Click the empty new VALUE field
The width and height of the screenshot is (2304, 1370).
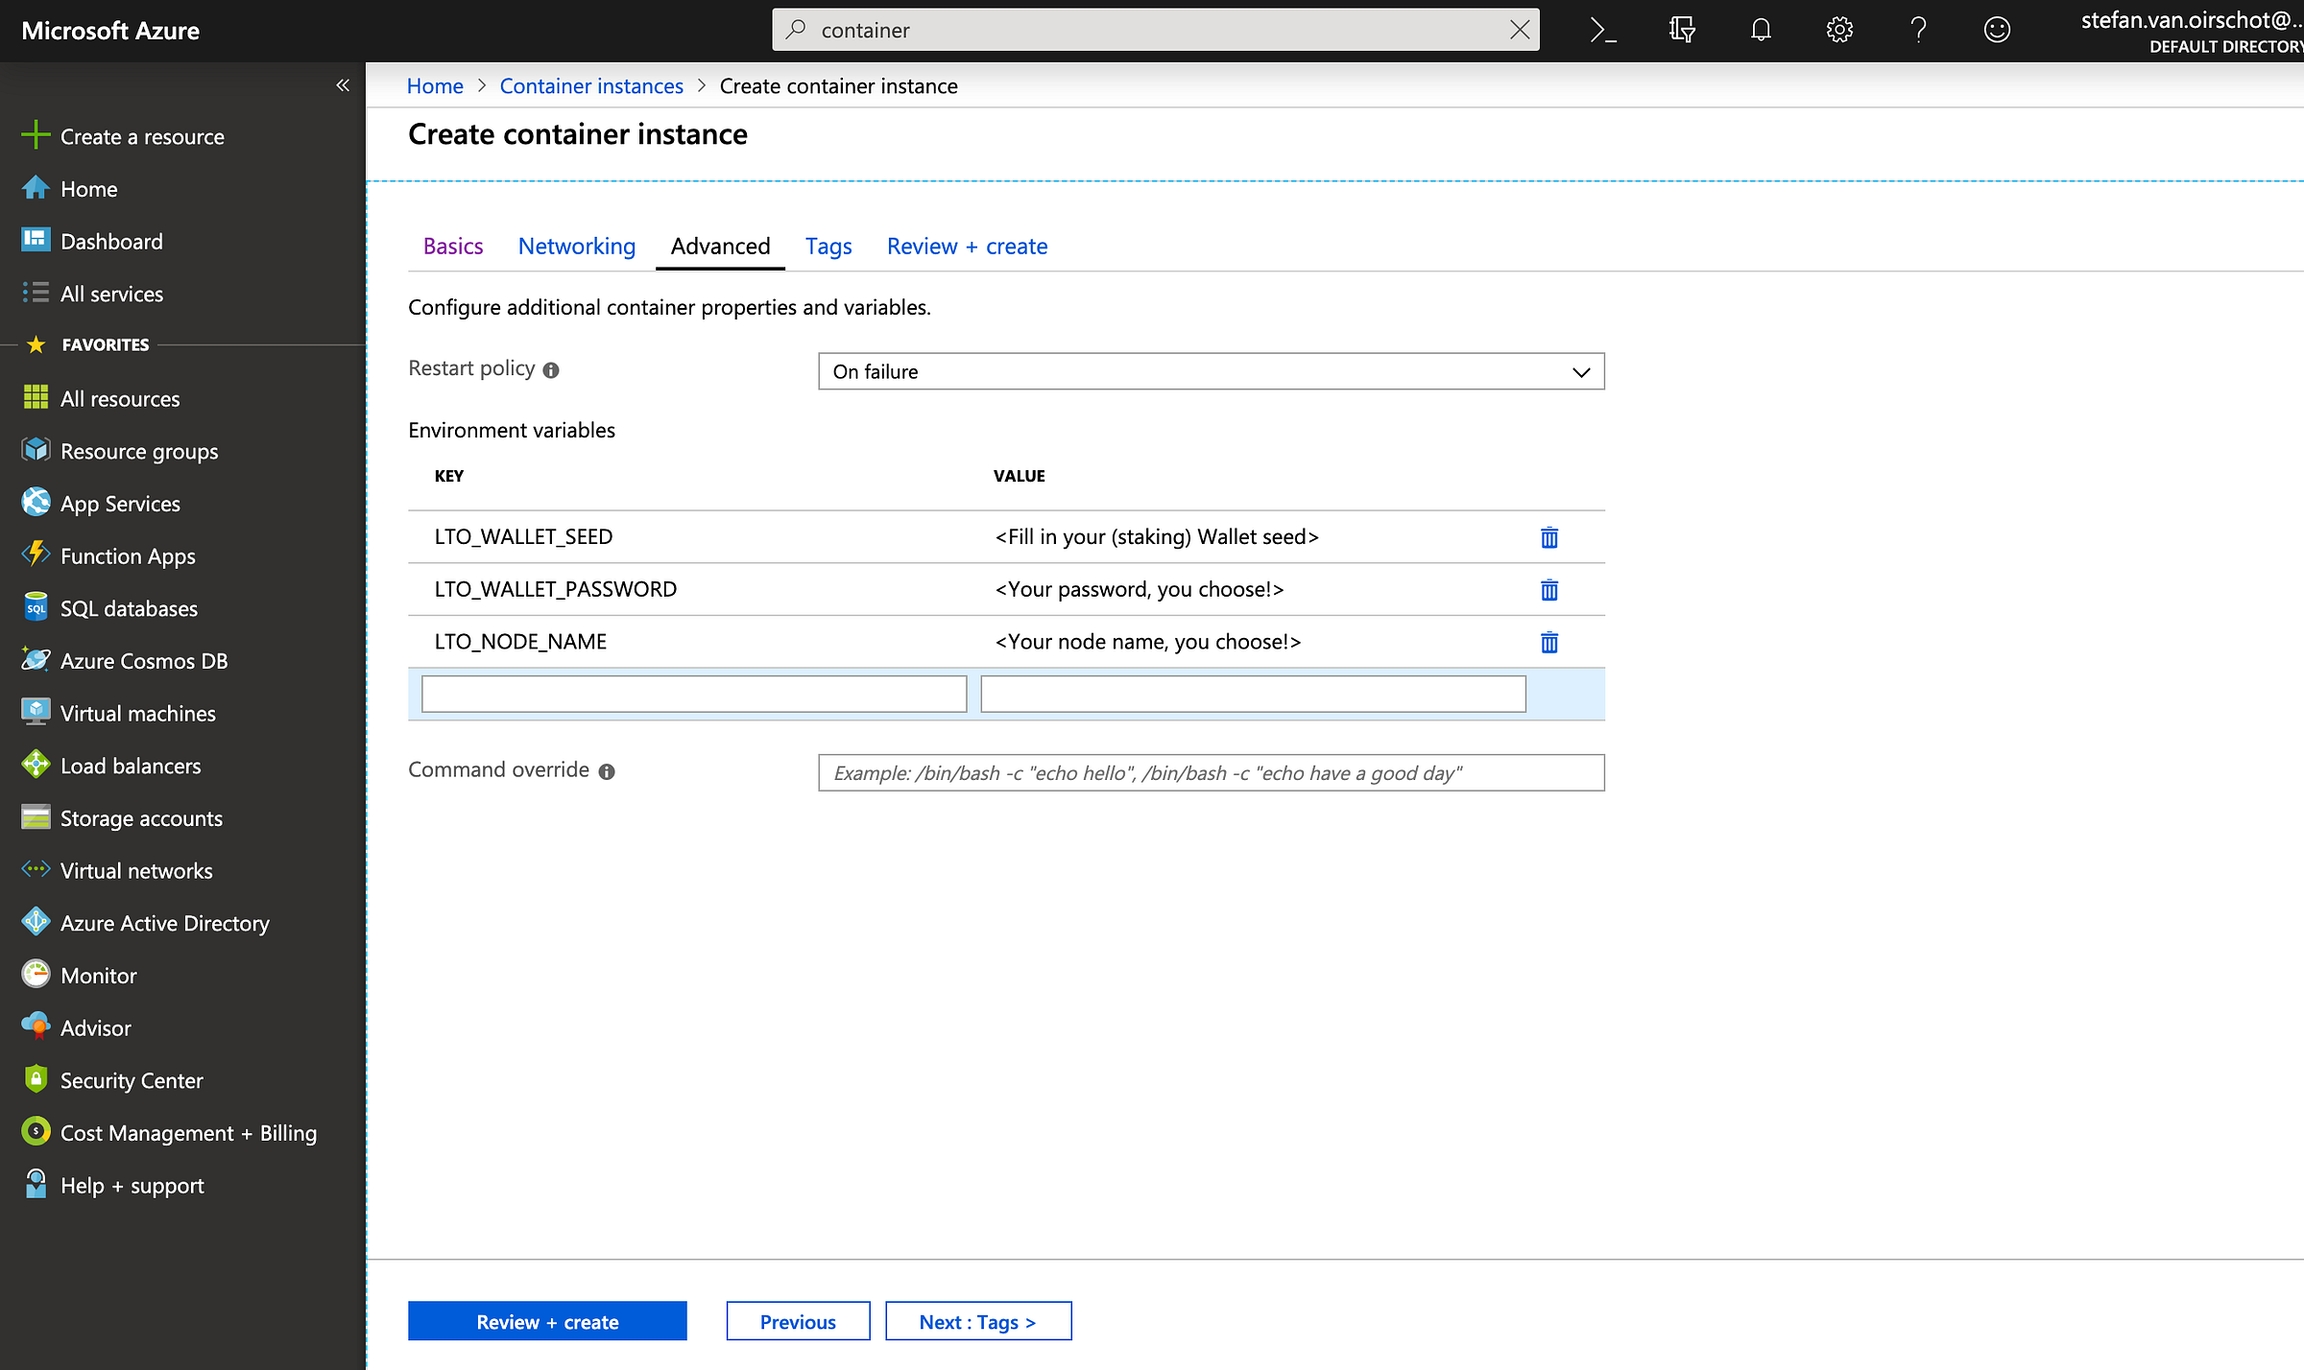tap(1253, 694)
